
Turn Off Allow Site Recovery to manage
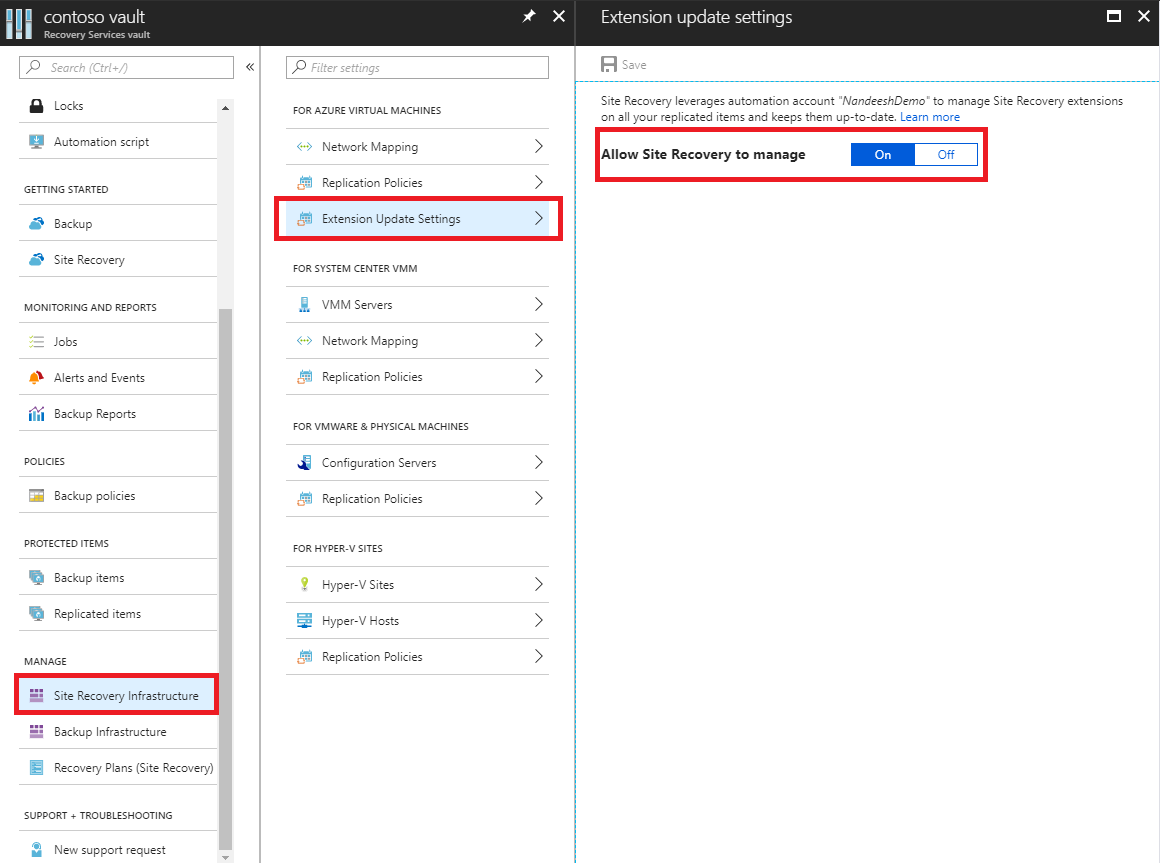pyautogui.click(x=947, y=154)
